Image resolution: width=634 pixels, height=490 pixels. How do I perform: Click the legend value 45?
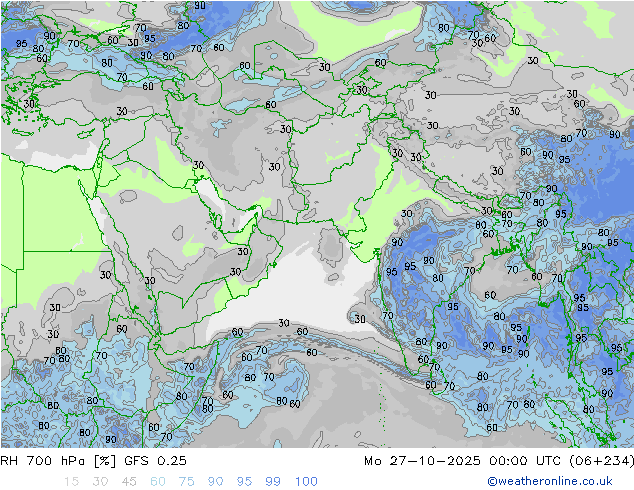pyautogui.click(x=129, y=481)
